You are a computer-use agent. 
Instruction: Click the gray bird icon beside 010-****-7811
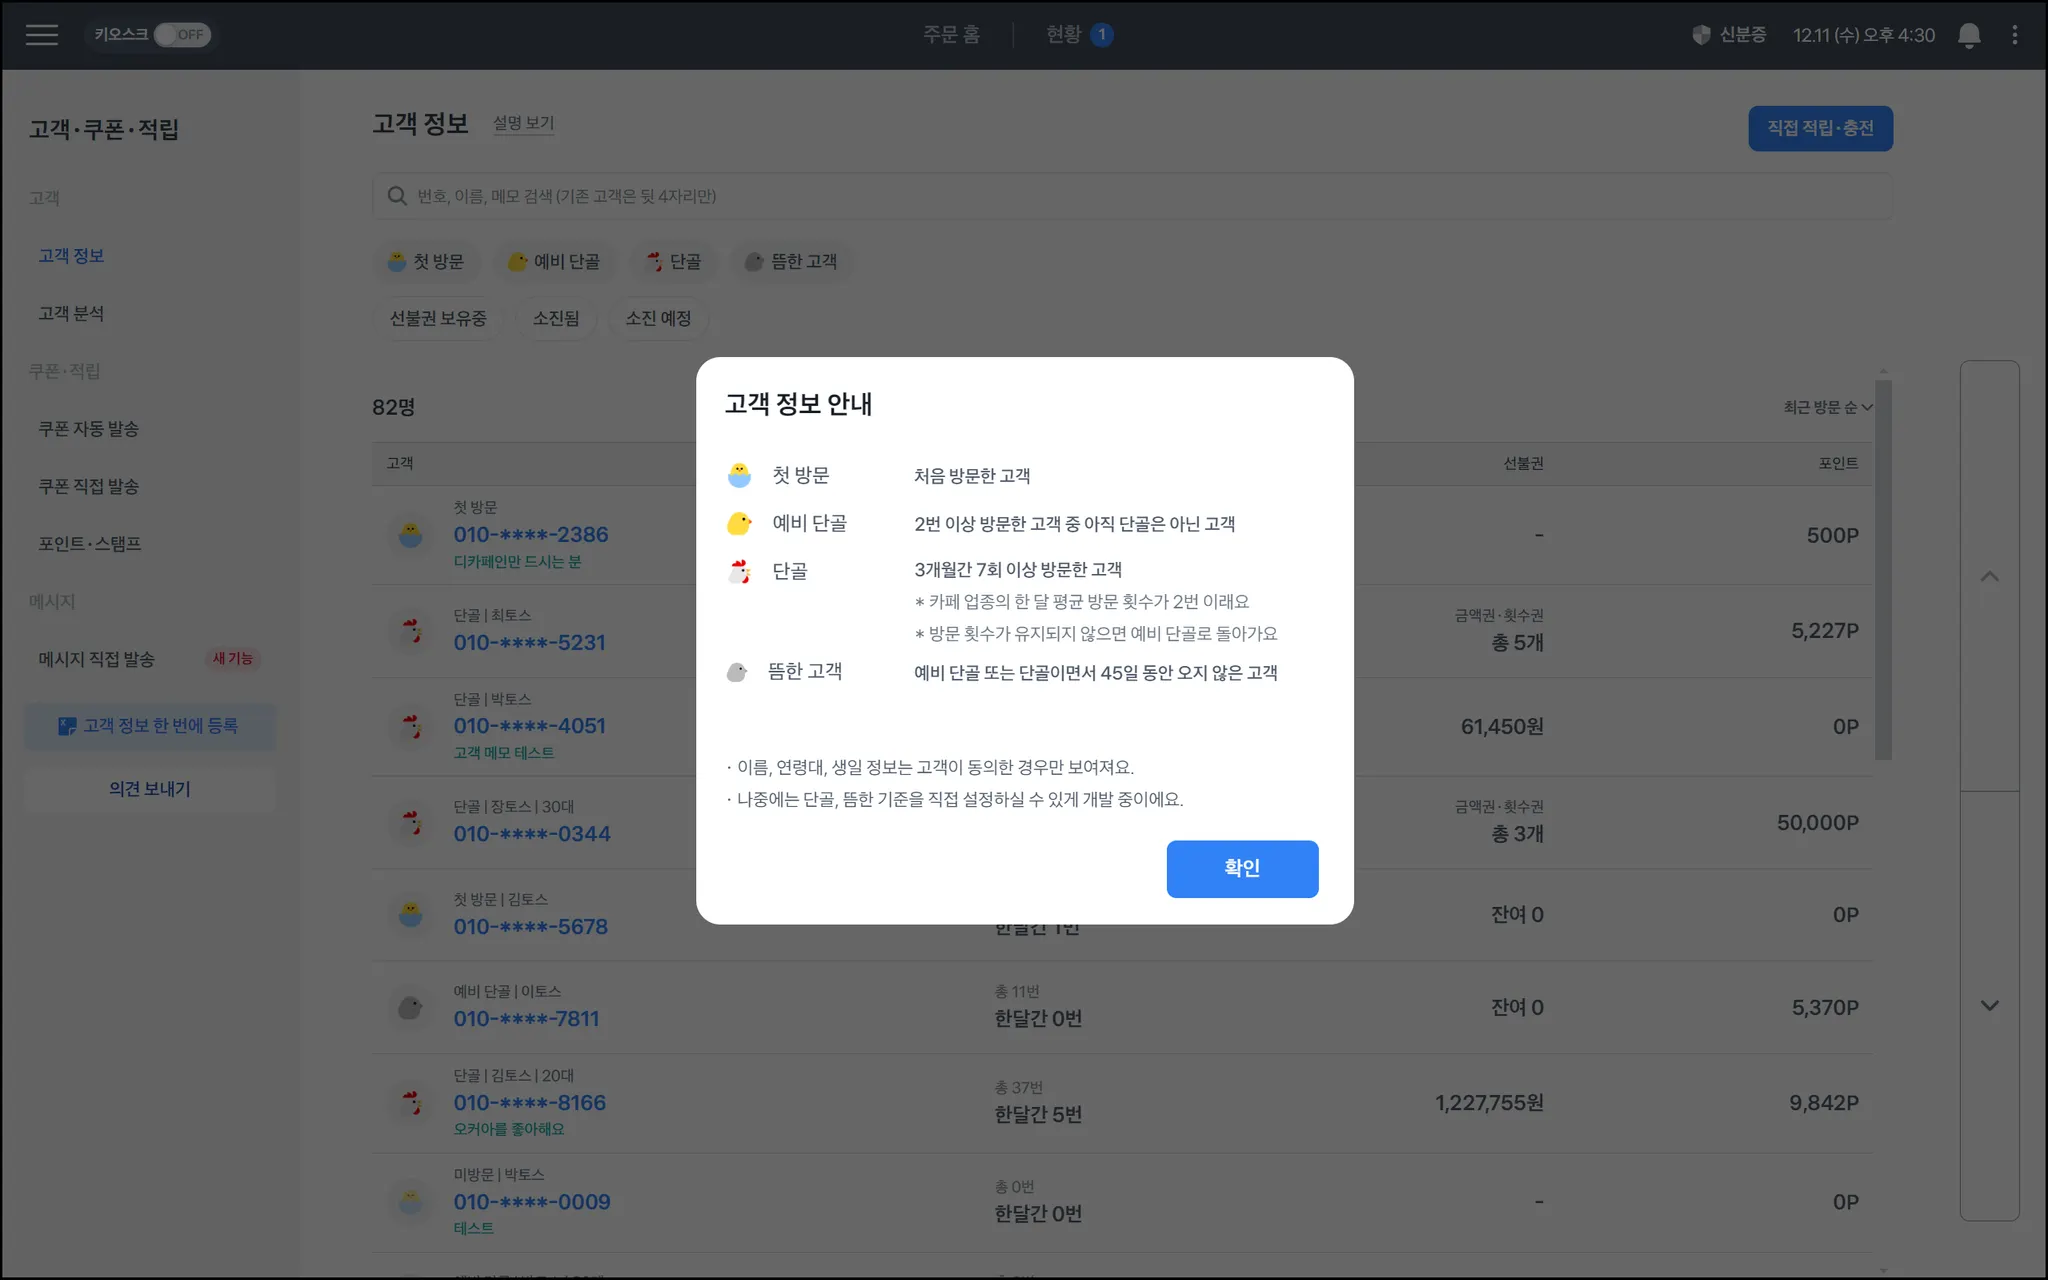coord(410,1007)
